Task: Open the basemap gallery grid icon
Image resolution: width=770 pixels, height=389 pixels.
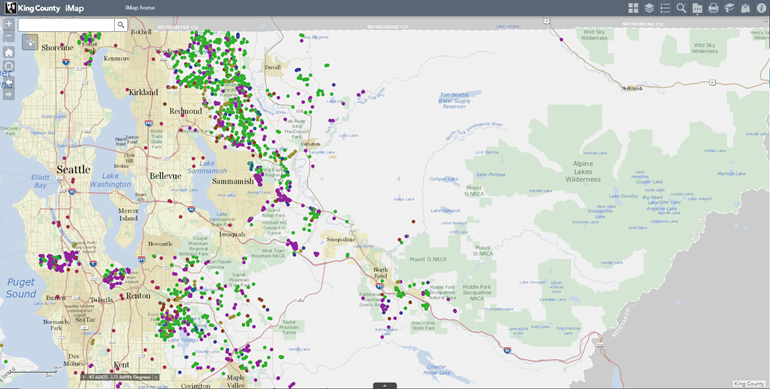Action: (x=633, y=8)
